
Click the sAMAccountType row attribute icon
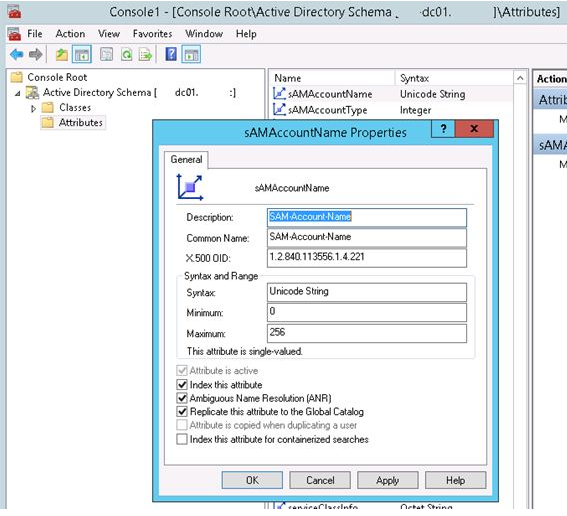tap(279, 110)
